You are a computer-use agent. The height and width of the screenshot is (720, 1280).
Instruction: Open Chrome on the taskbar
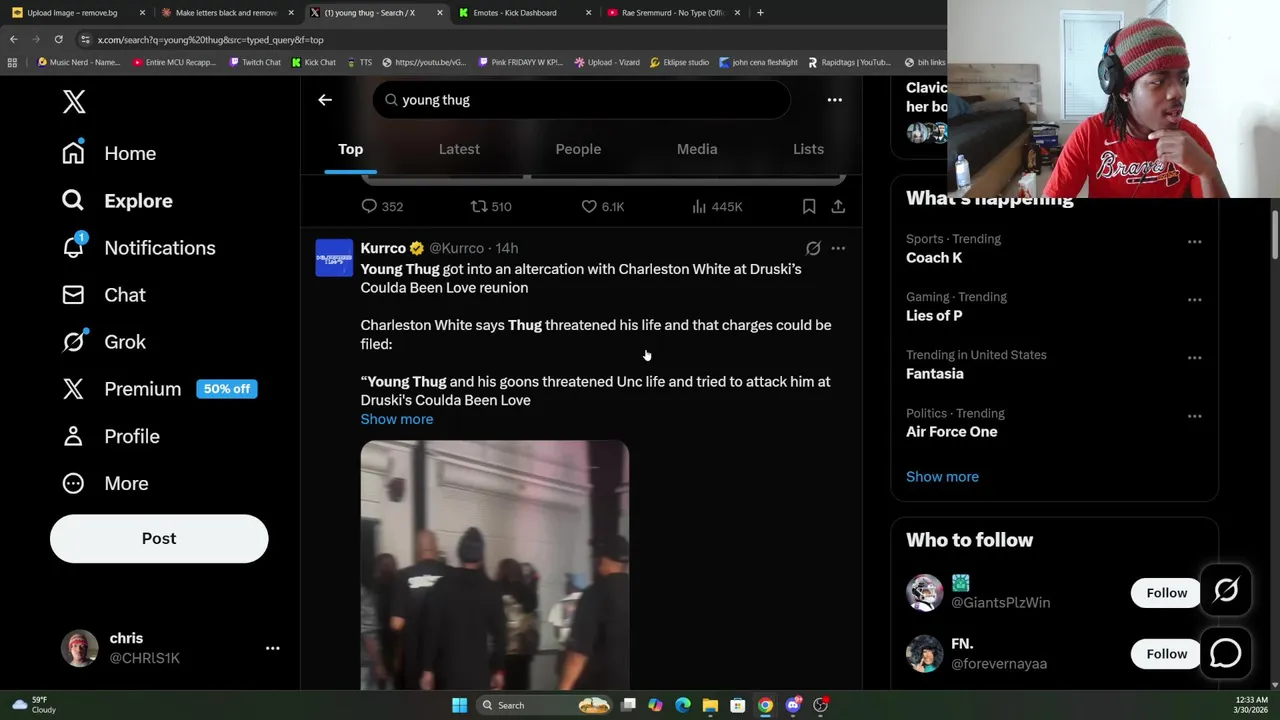pyautogui.click(x=765, y=705)
